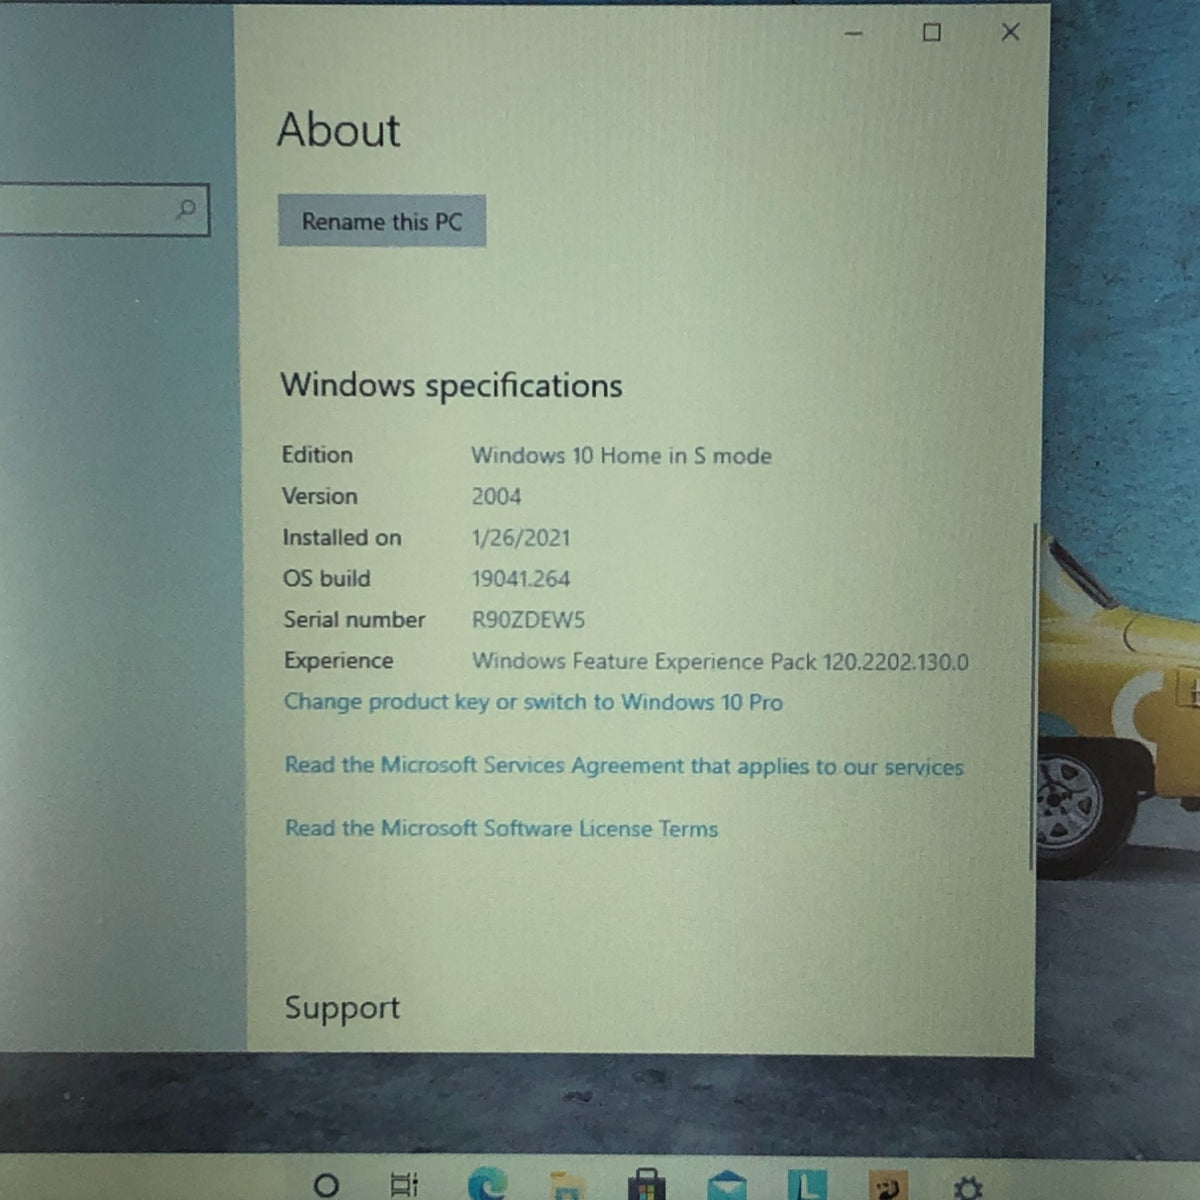Click the Rename this PC button
The height and width of the screenshot is (1200, 1200).
click(x=382, y=221)
